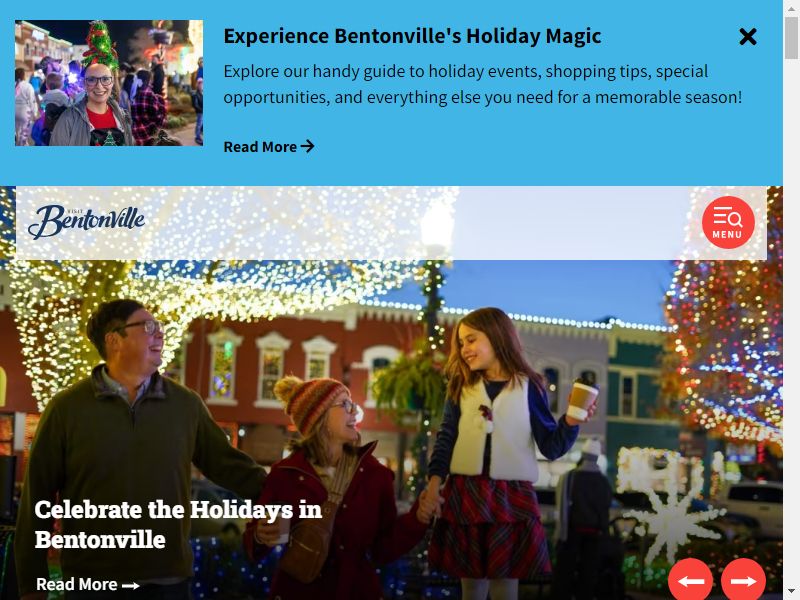800x600 pixels.
Task: Click browser scrollbar up arrow
Action: click(791, 8)
